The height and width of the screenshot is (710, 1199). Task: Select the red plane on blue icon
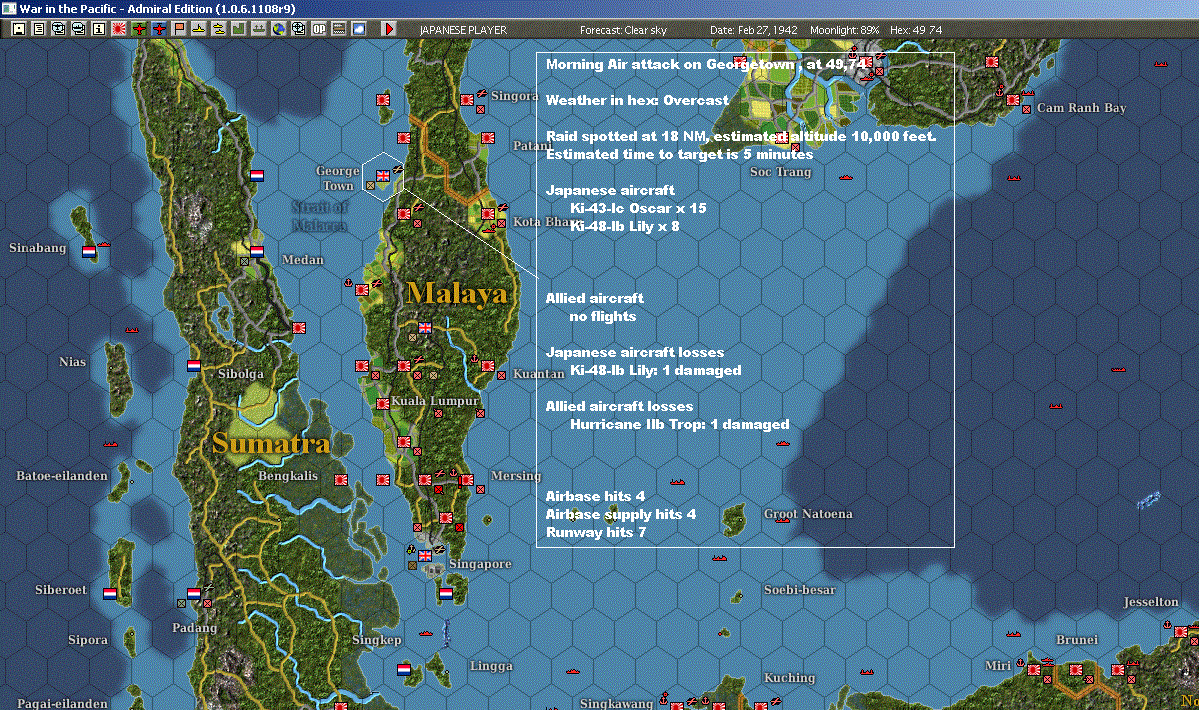(x=158, y=29)
